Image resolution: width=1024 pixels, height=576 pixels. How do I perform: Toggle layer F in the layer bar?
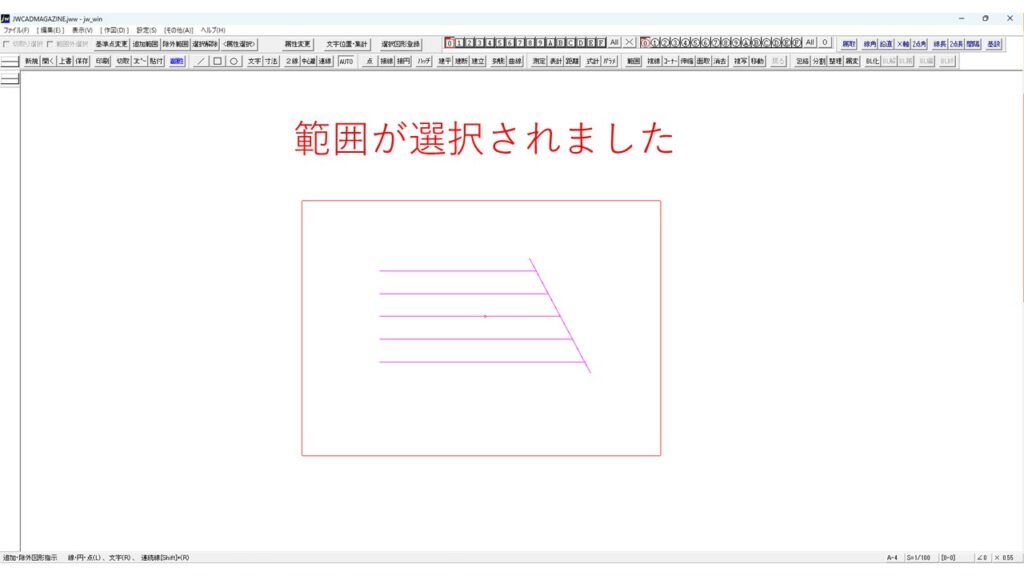tap(601, 43)
